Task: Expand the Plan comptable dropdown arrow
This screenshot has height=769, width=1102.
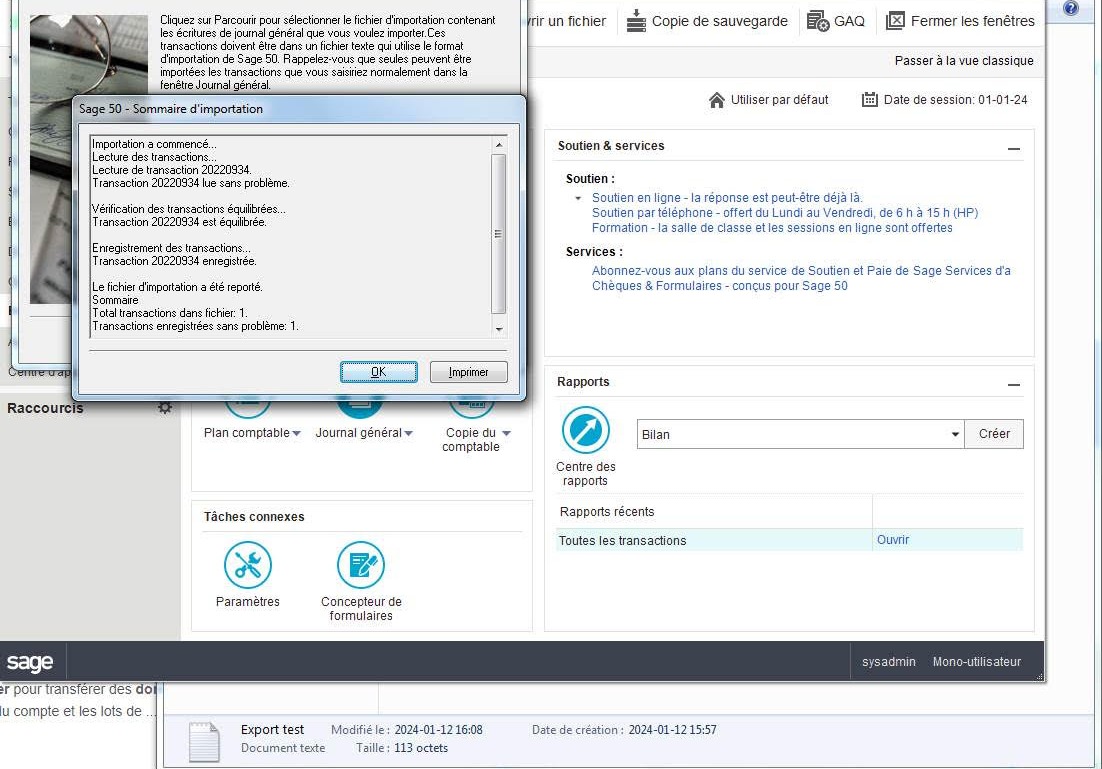Action: (x=297, y=434)
